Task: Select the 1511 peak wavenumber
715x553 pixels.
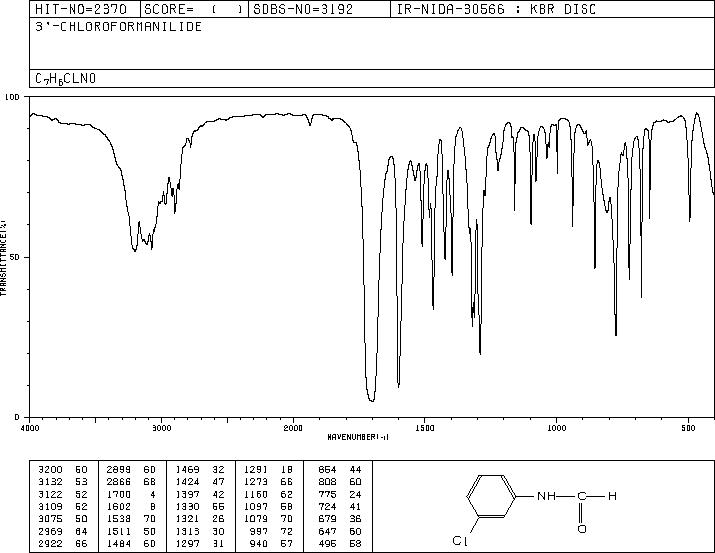Action: click(119, 532)
